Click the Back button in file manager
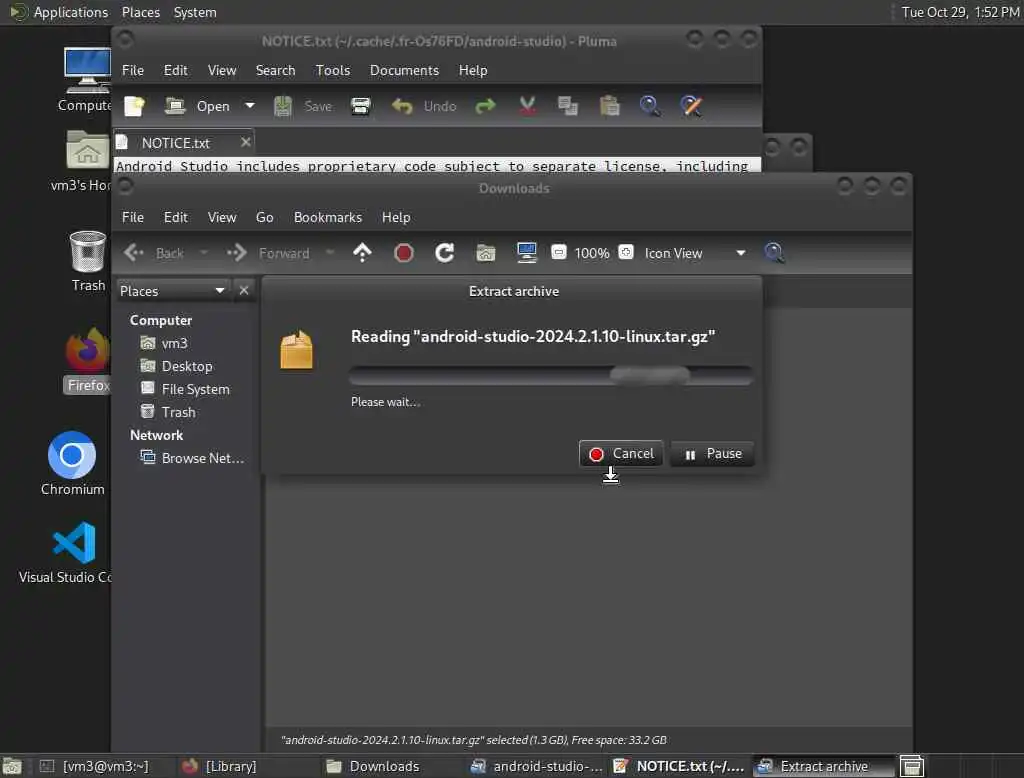The width and height of the screenshot is (1024, 778). pos(154,253)
